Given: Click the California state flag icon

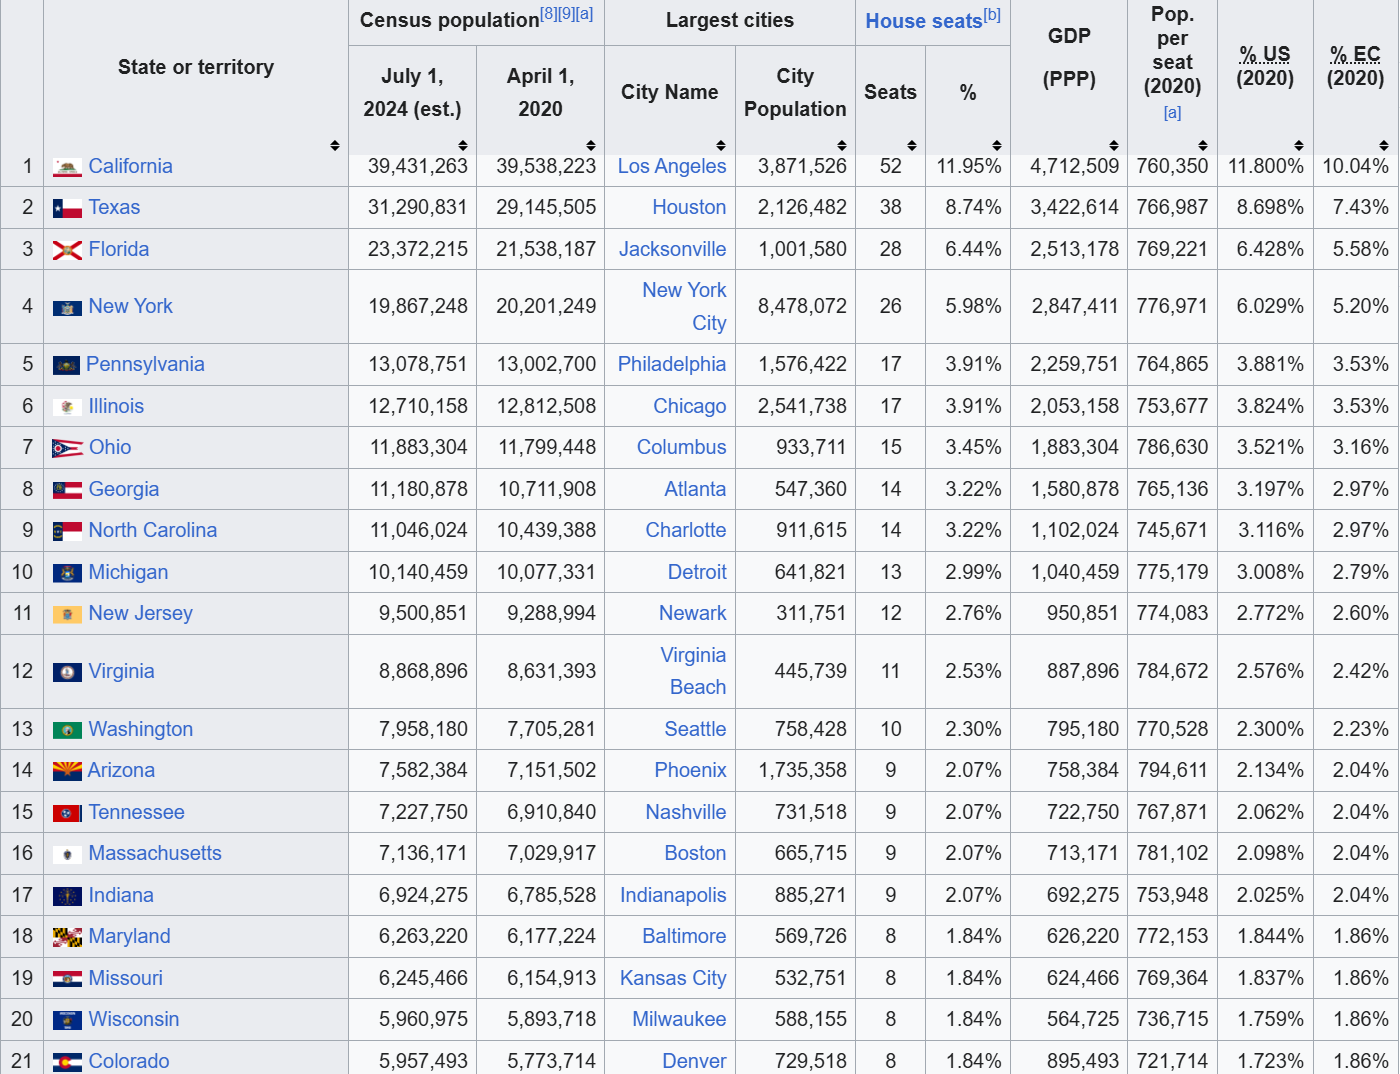Looking at the screenshot, I should tap(67, 167).
